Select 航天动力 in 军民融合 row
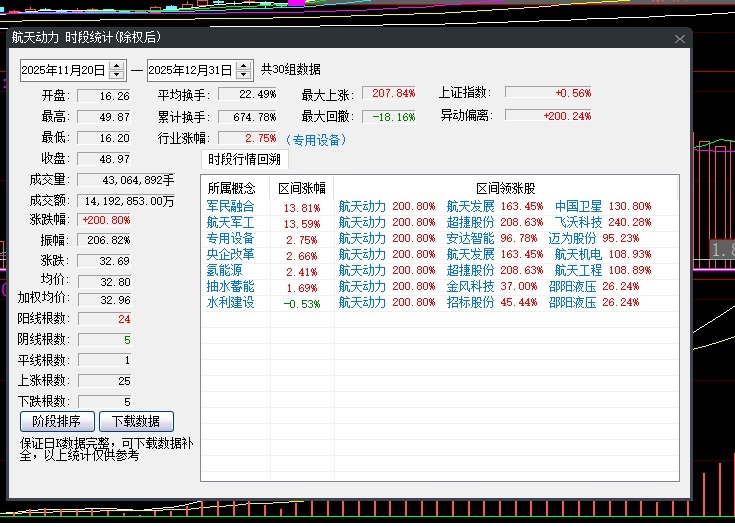This screenshot has height=527, width=735. (x=362, y=206)
